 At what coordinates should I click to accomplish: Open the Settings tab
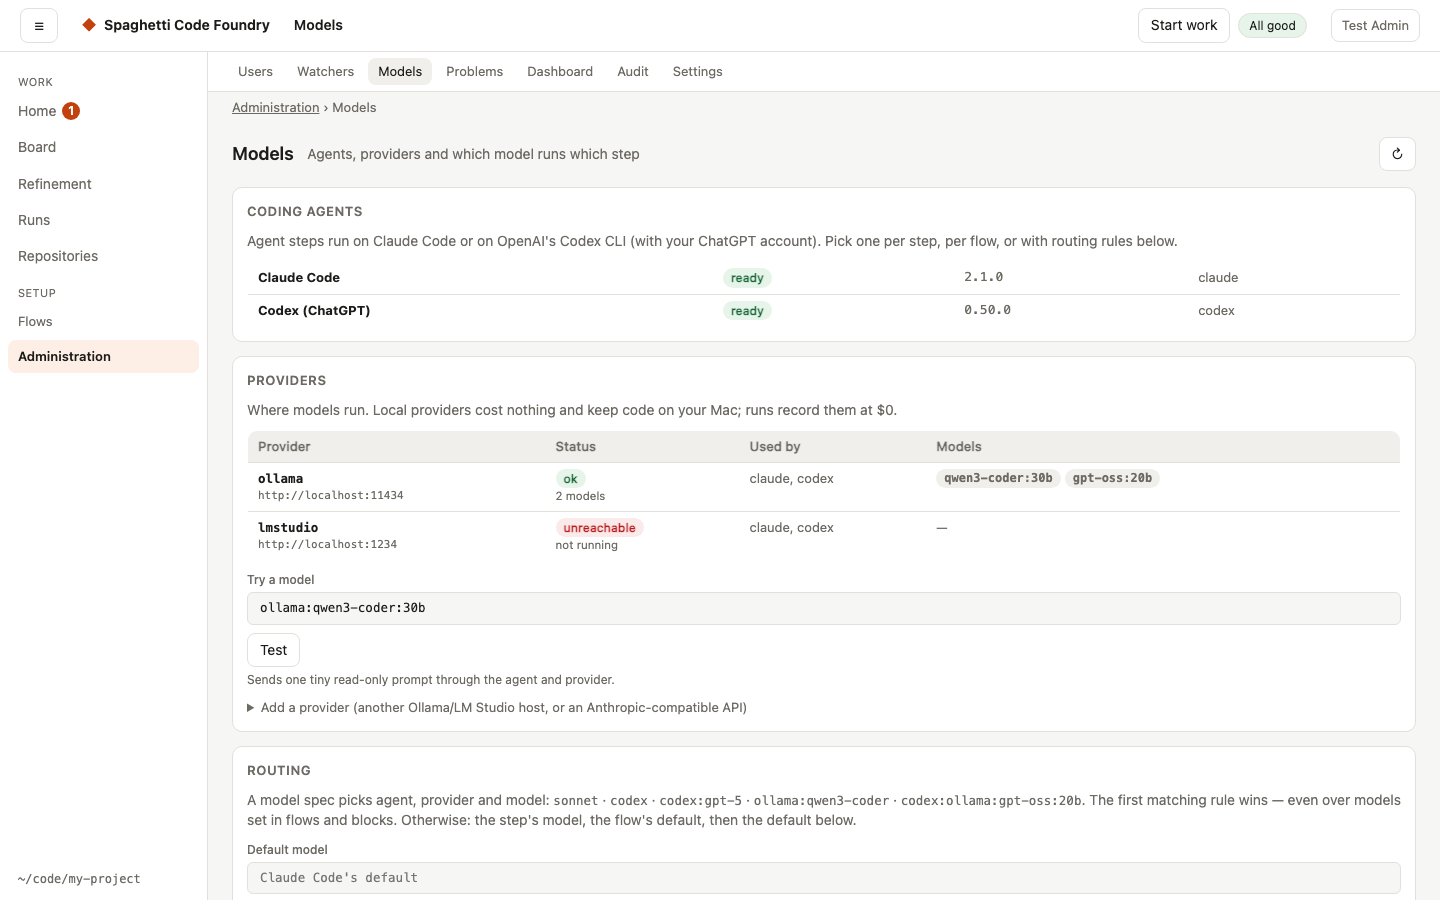click(697, 71)
